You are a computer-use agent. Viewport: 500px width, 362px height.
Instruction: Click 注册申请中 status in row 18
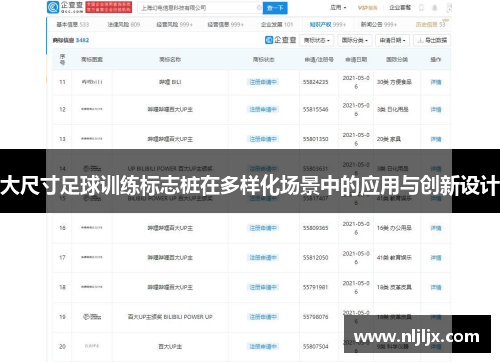click(x=263, y=287)
